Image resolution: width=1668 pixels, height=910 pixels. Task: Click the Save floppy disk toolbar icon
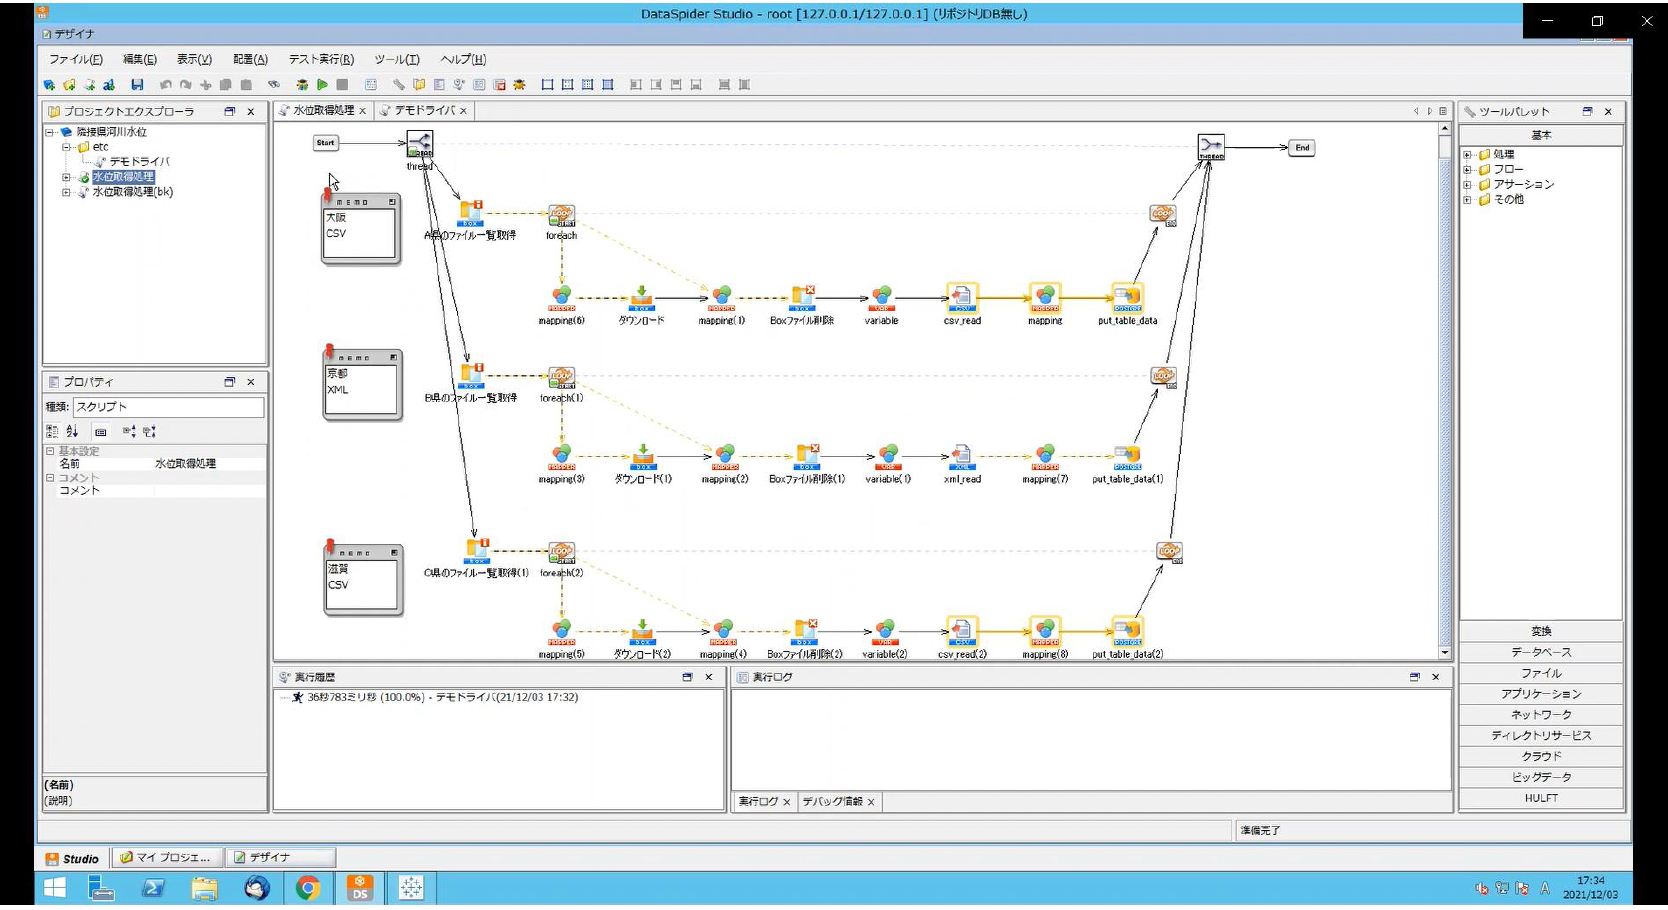point(137,85)
